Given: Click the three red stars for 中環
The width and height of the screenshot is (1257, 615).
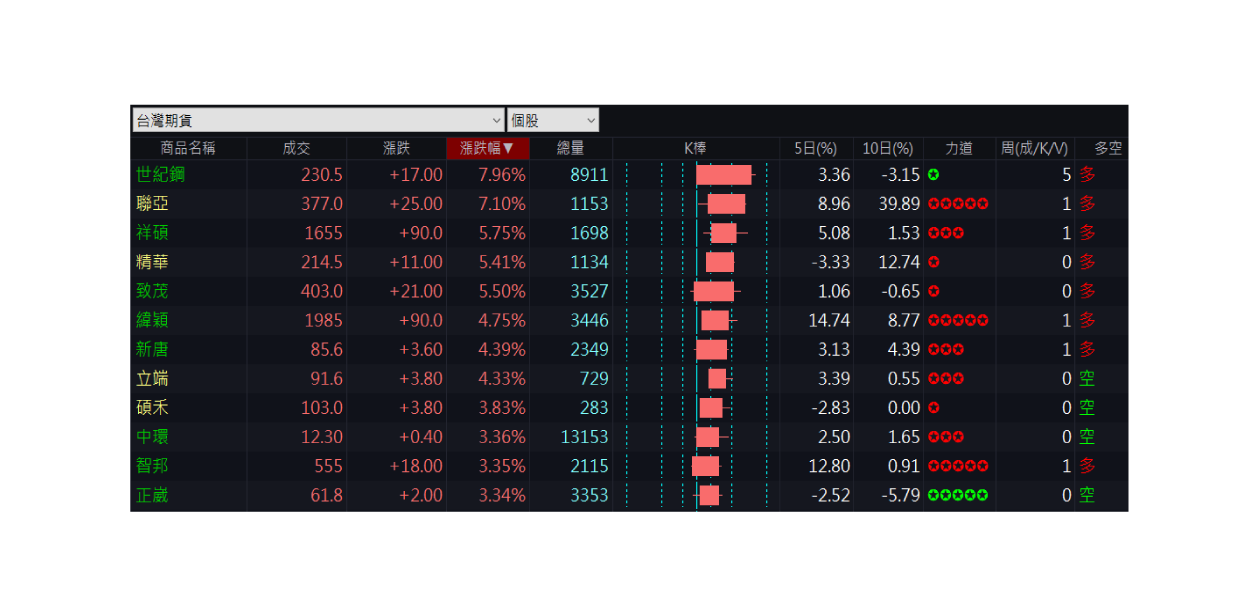Looking at the screenshot, I should (945, 437).
